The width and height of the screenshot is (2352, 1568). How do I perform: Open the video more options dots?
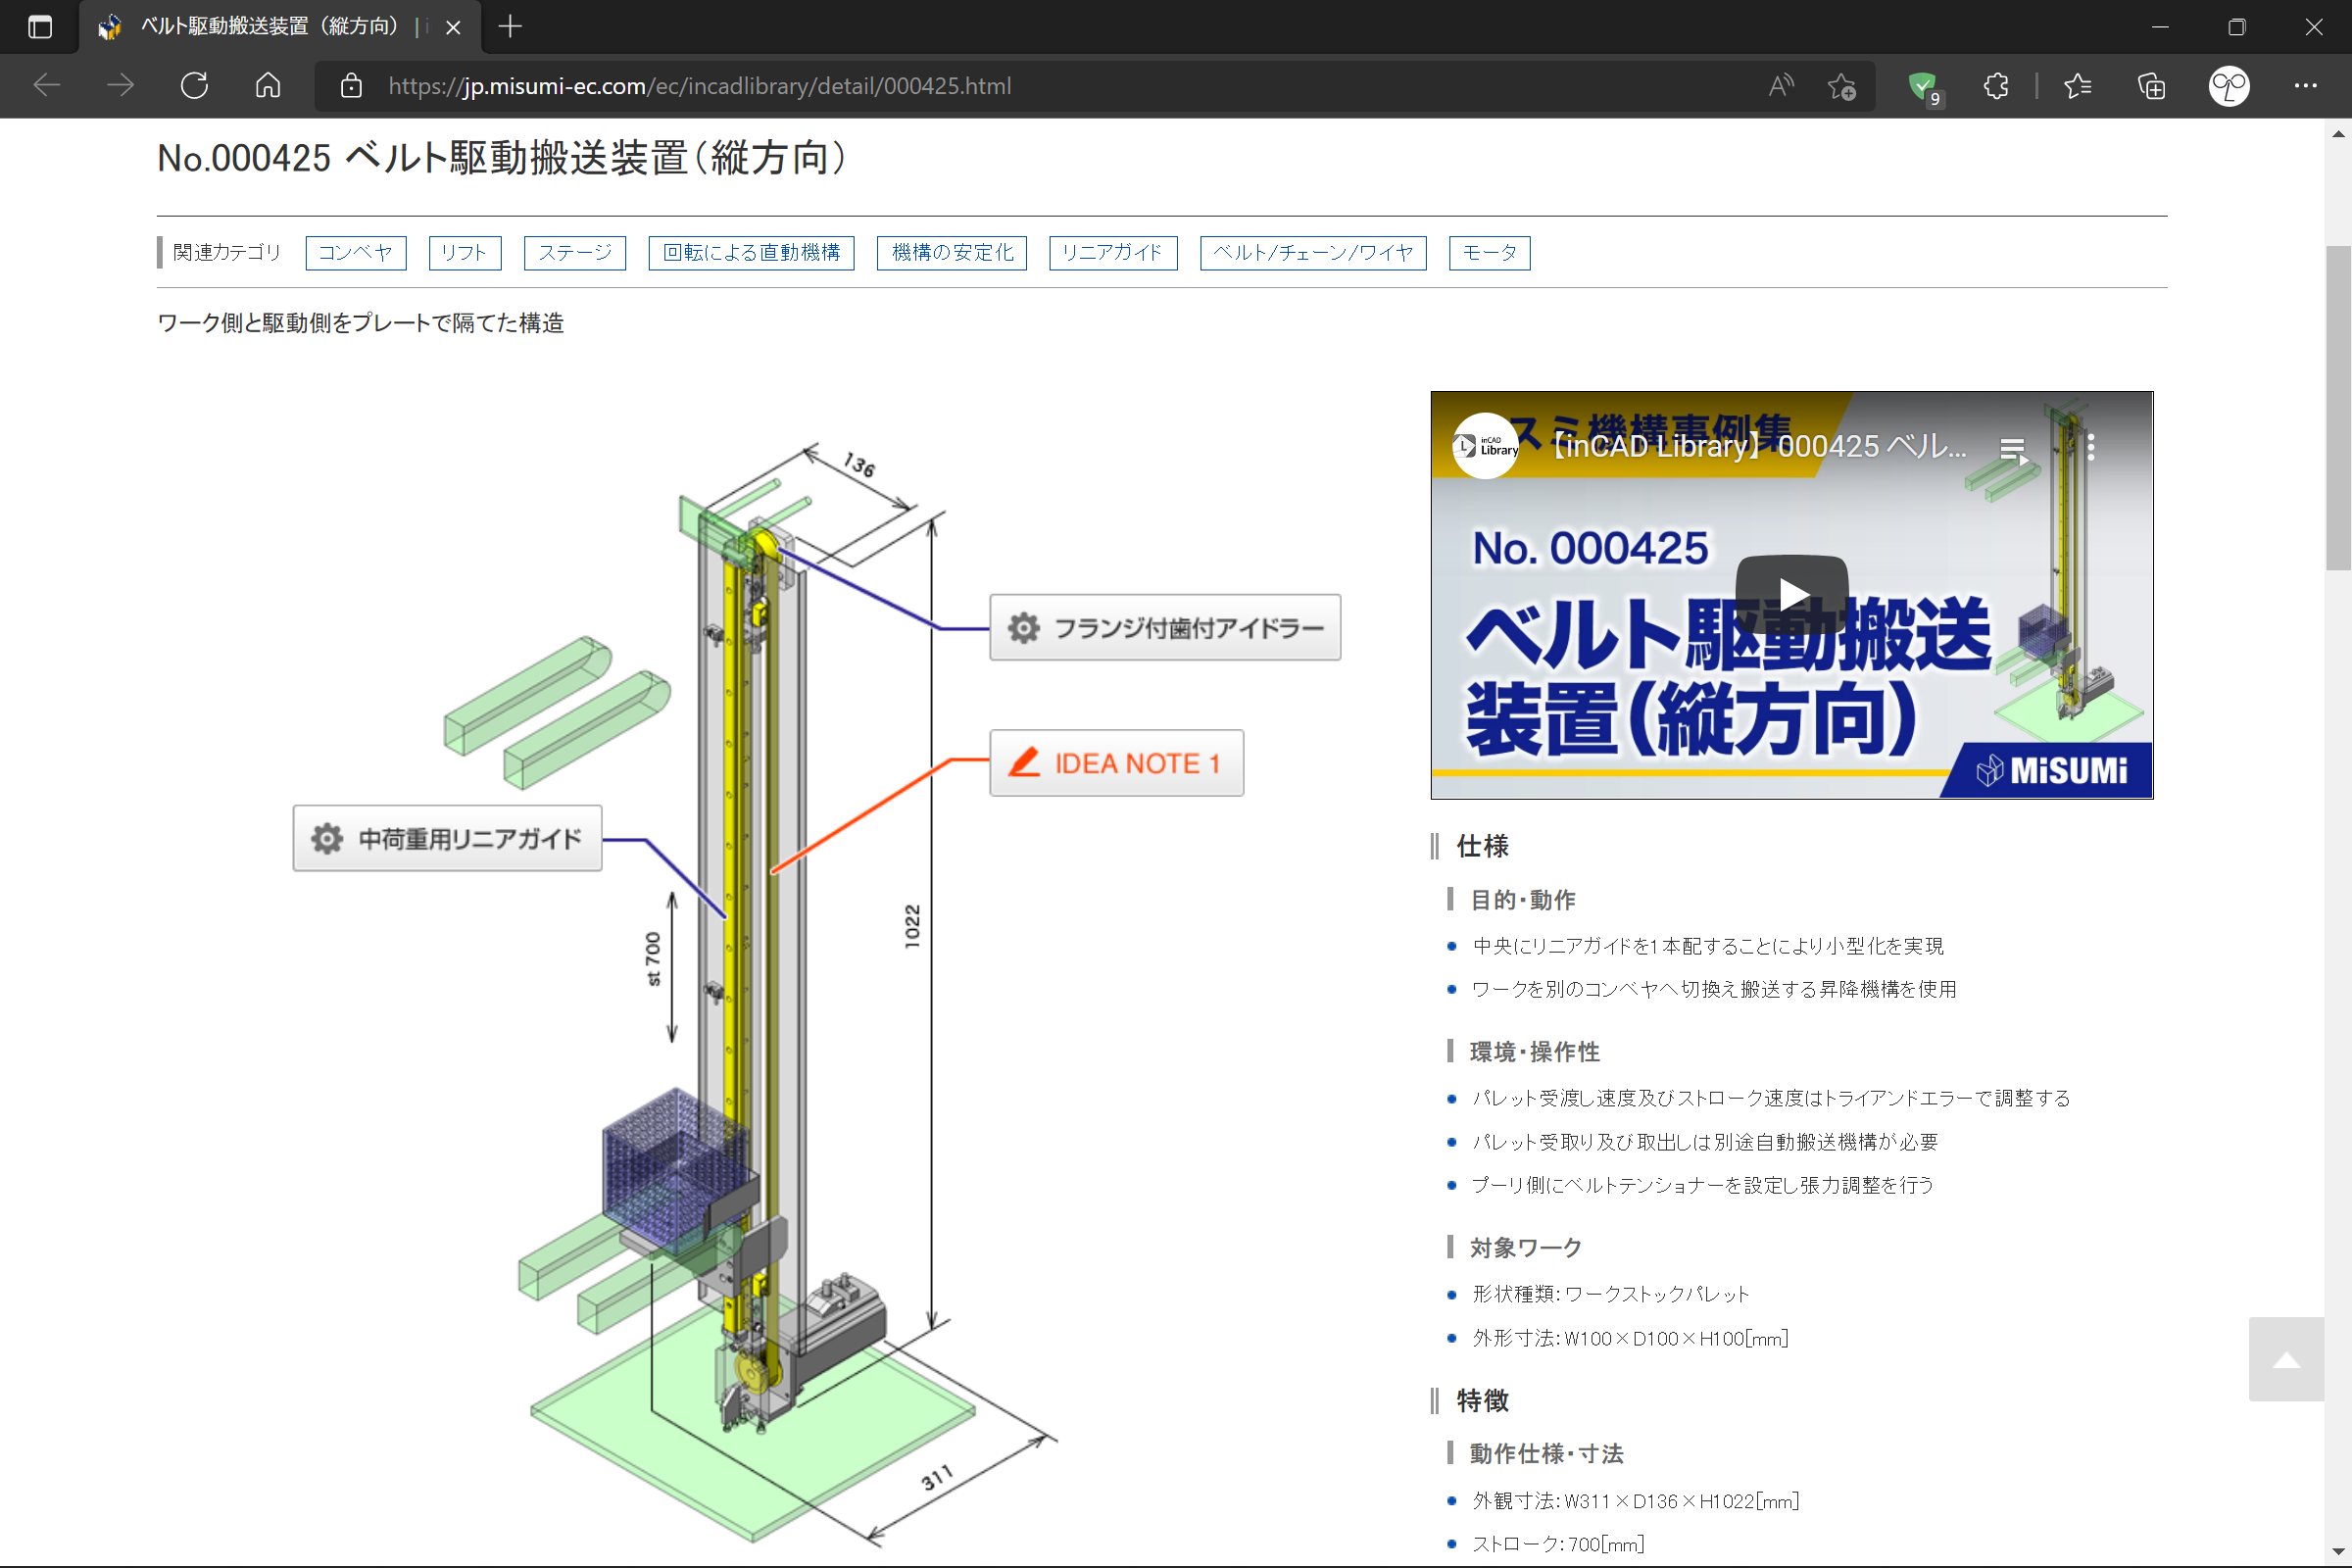tap(2091, 447)
